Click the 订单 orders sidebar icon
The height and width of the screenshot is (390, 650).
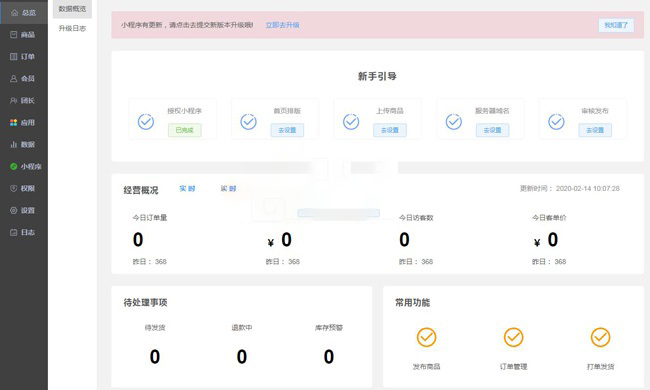point(14,57)
